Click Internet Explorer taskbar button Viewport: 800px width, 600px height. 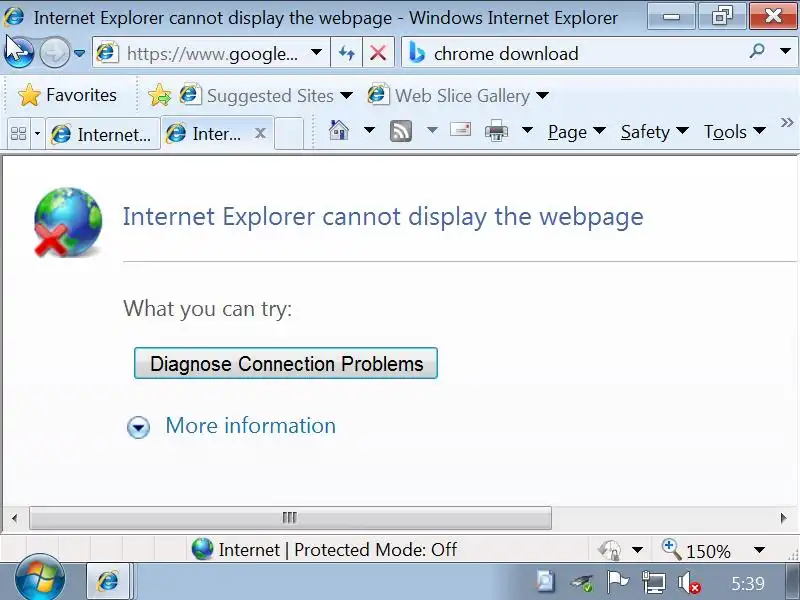(108, 581)
